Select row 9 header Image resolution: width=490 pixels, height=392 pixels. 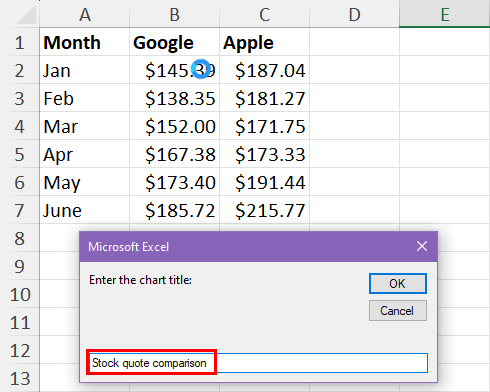coord(19,266)
